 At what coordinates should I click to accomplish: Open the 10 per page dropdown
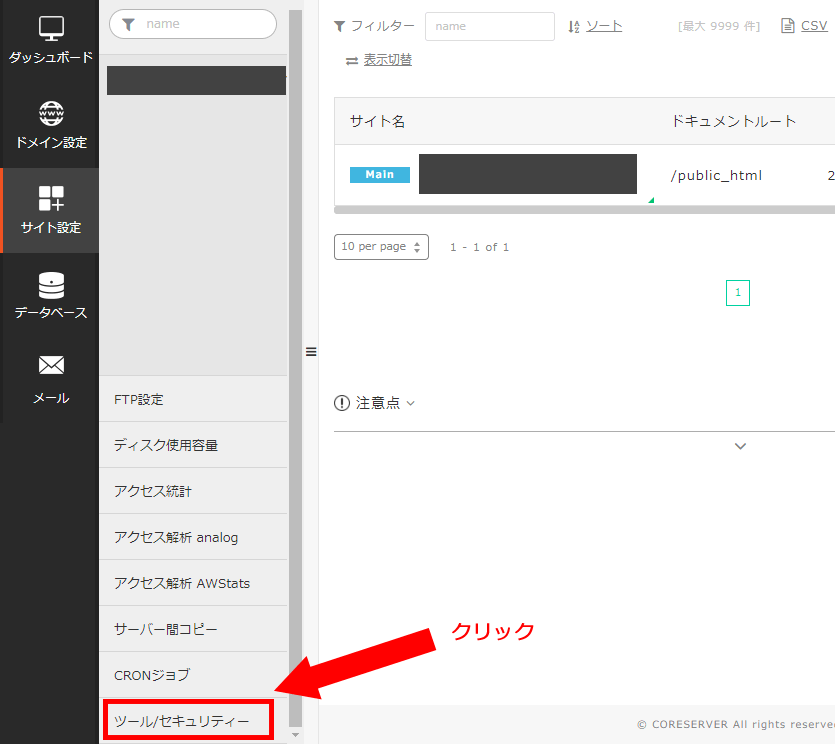pos(381,247)
